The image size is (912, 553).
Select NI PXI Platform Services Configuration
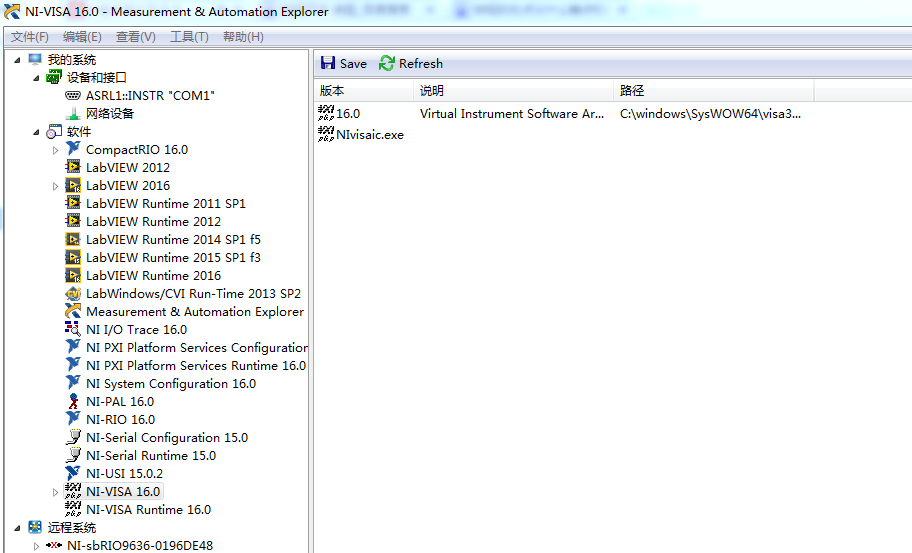pos(197,348)
